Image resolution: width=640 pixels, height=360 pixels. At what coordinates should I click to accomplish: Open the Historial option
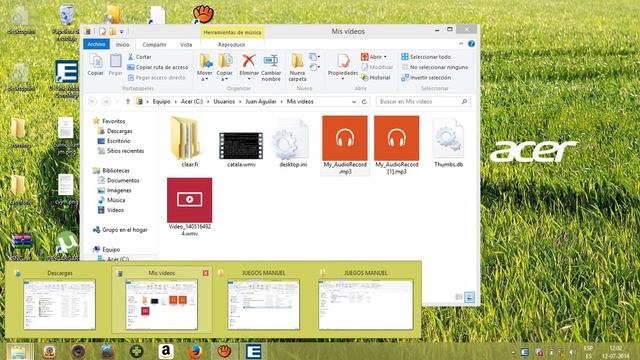(376, 78)
